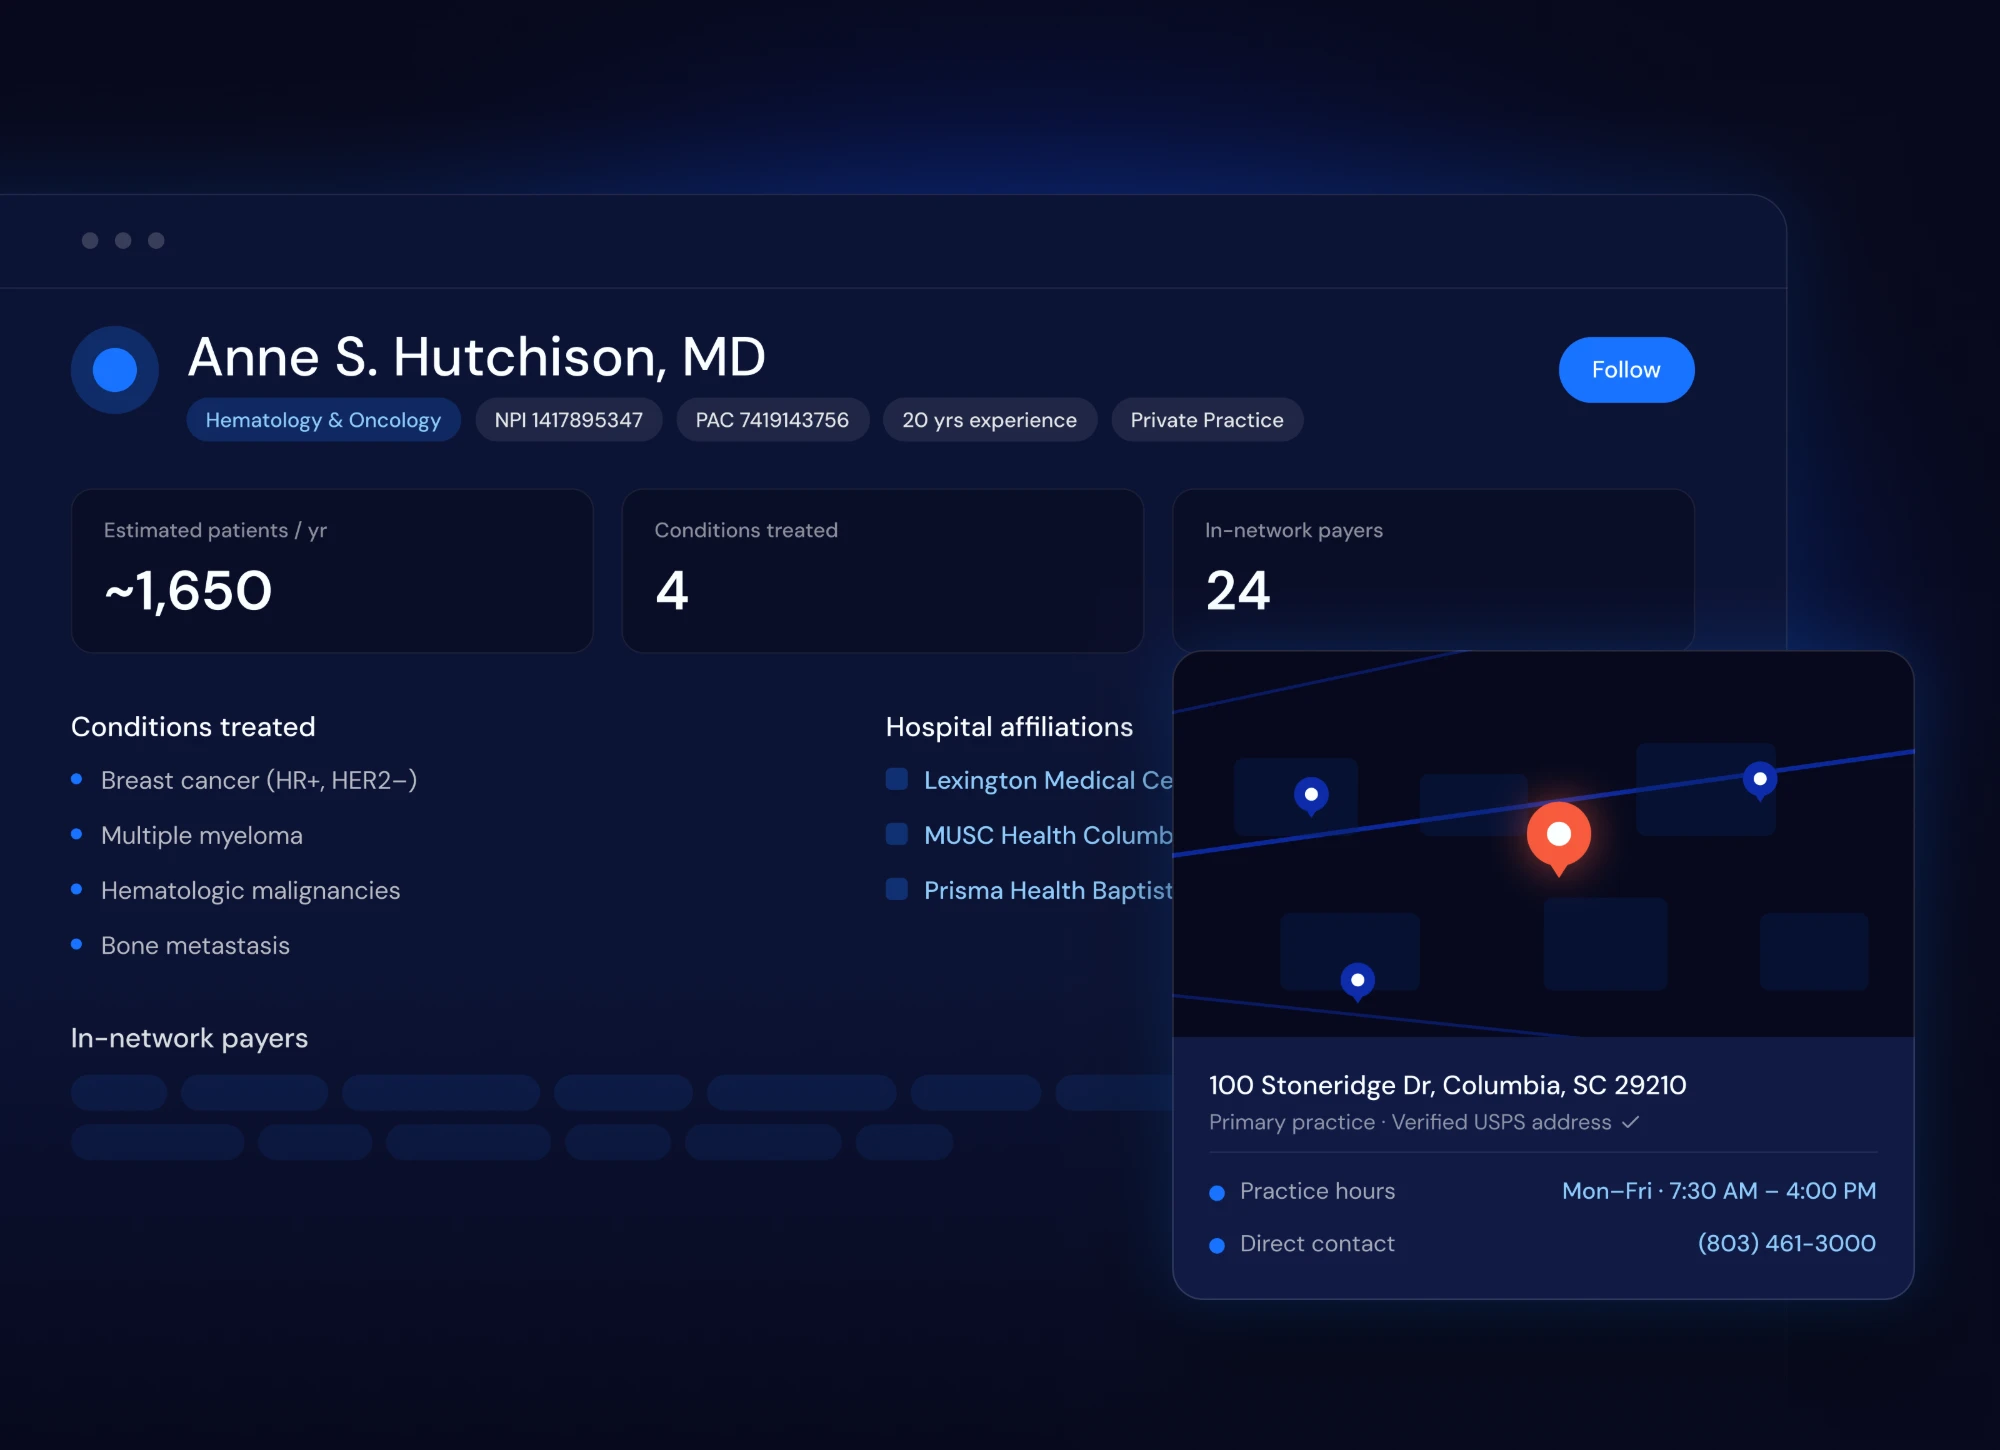
Task: Open MUSC Health Columbia affiliation link
Action: [x=1048, y=835]
